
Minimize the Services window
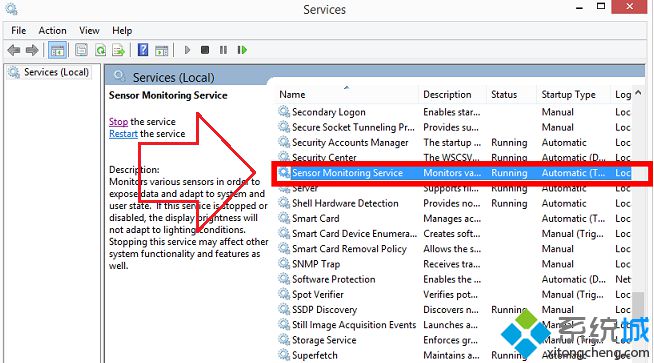[579, 8]
